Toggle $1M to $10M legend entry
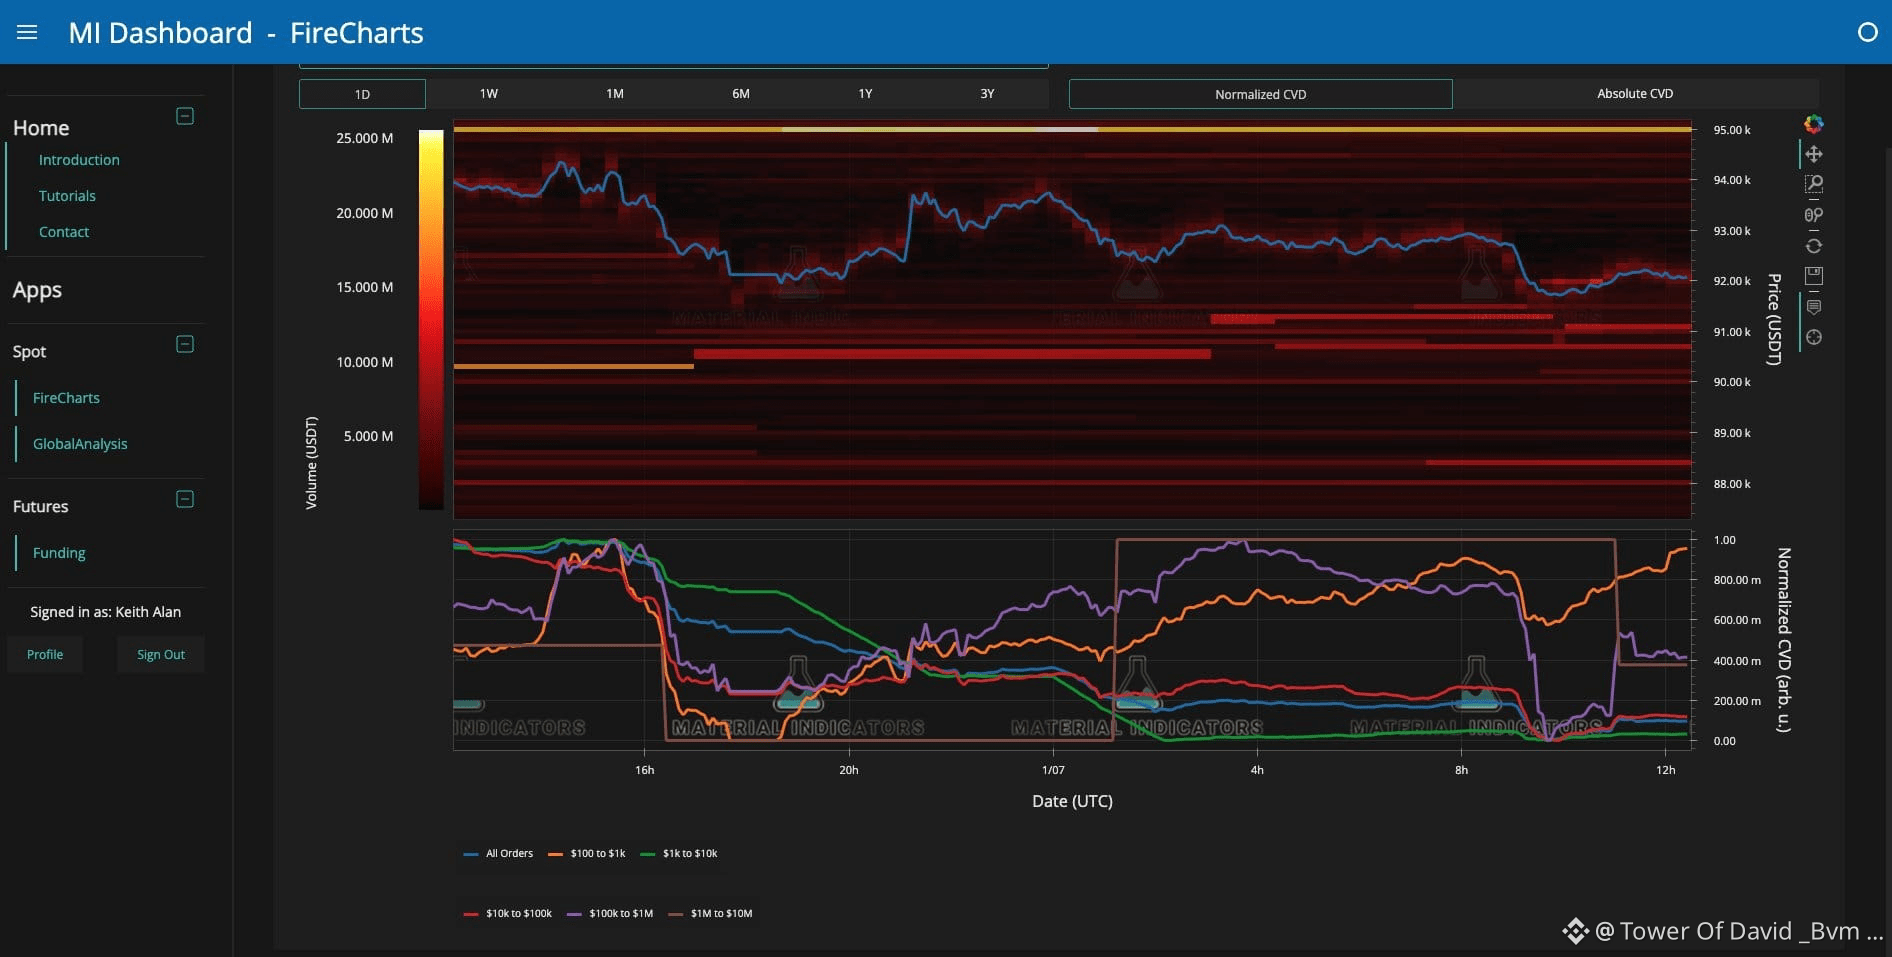Screen dimensions: 1892x957 [711, 913]
